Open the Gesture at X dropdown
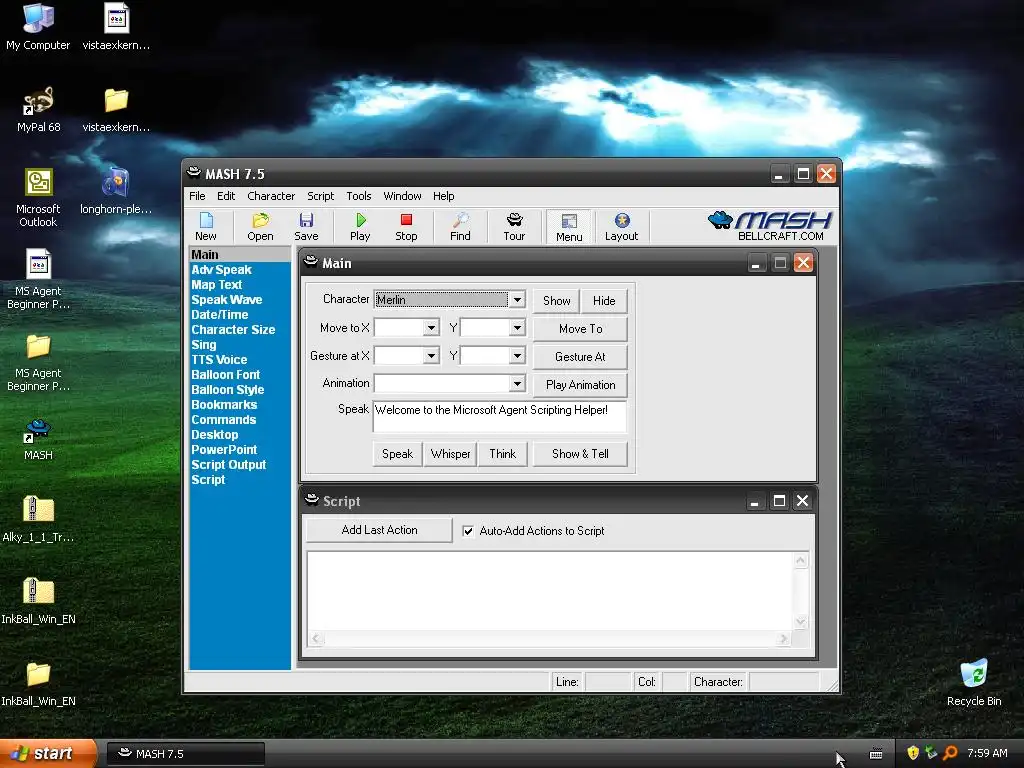This screenshot has height=768, width=1024. (431, 356)
